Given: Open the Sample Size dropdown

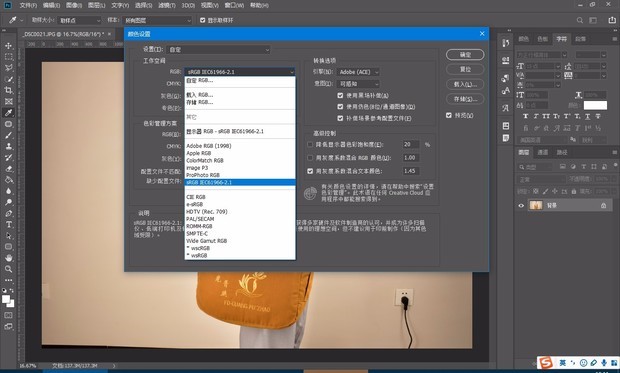Looking at the screenshot, I should tap(79, 20).
